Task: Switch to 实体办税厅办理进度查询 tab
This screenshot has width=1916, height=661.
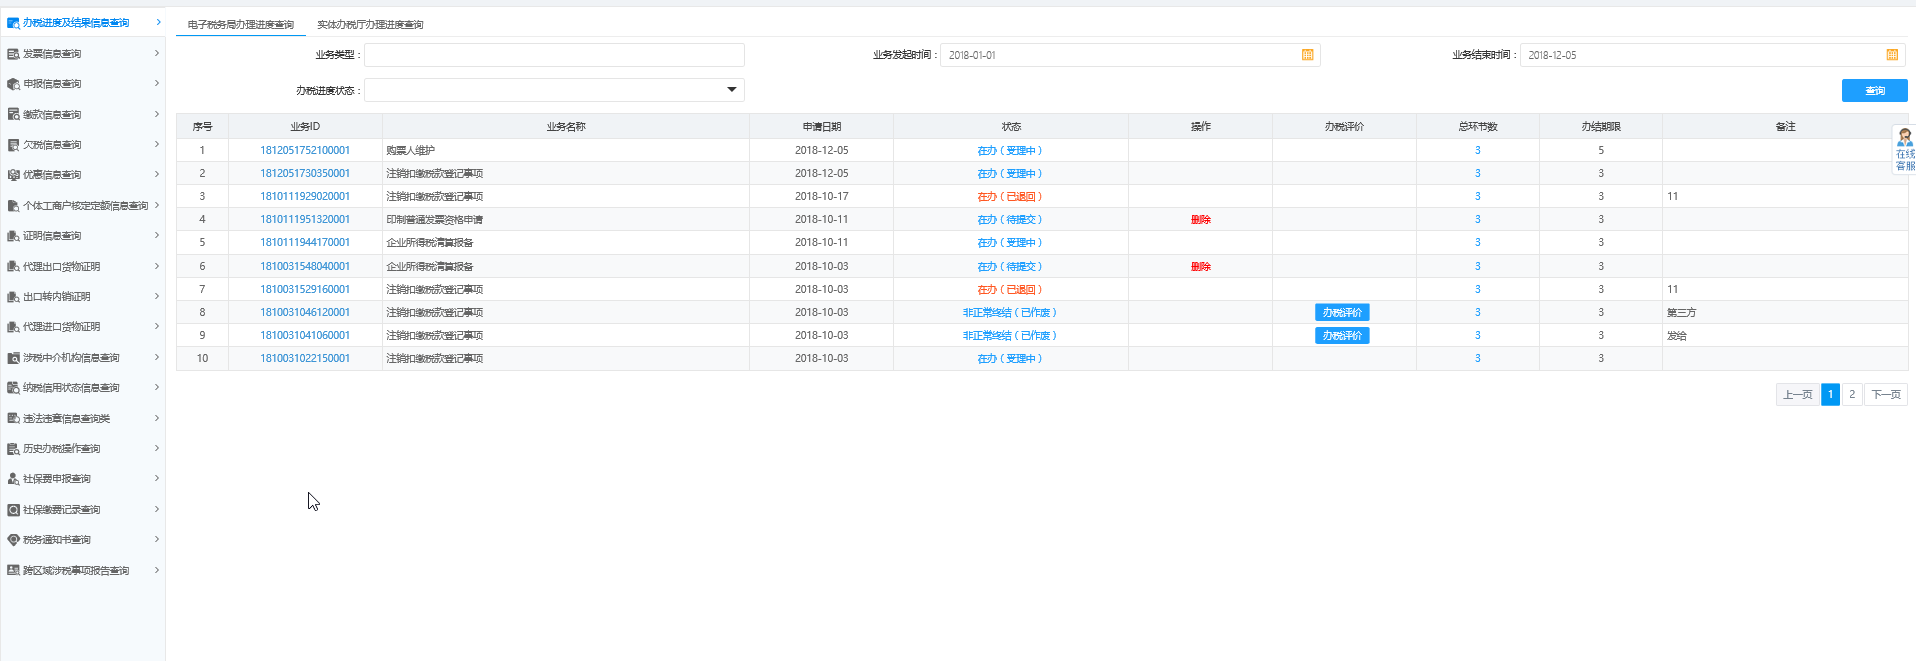Action: [x=370, y=25]
